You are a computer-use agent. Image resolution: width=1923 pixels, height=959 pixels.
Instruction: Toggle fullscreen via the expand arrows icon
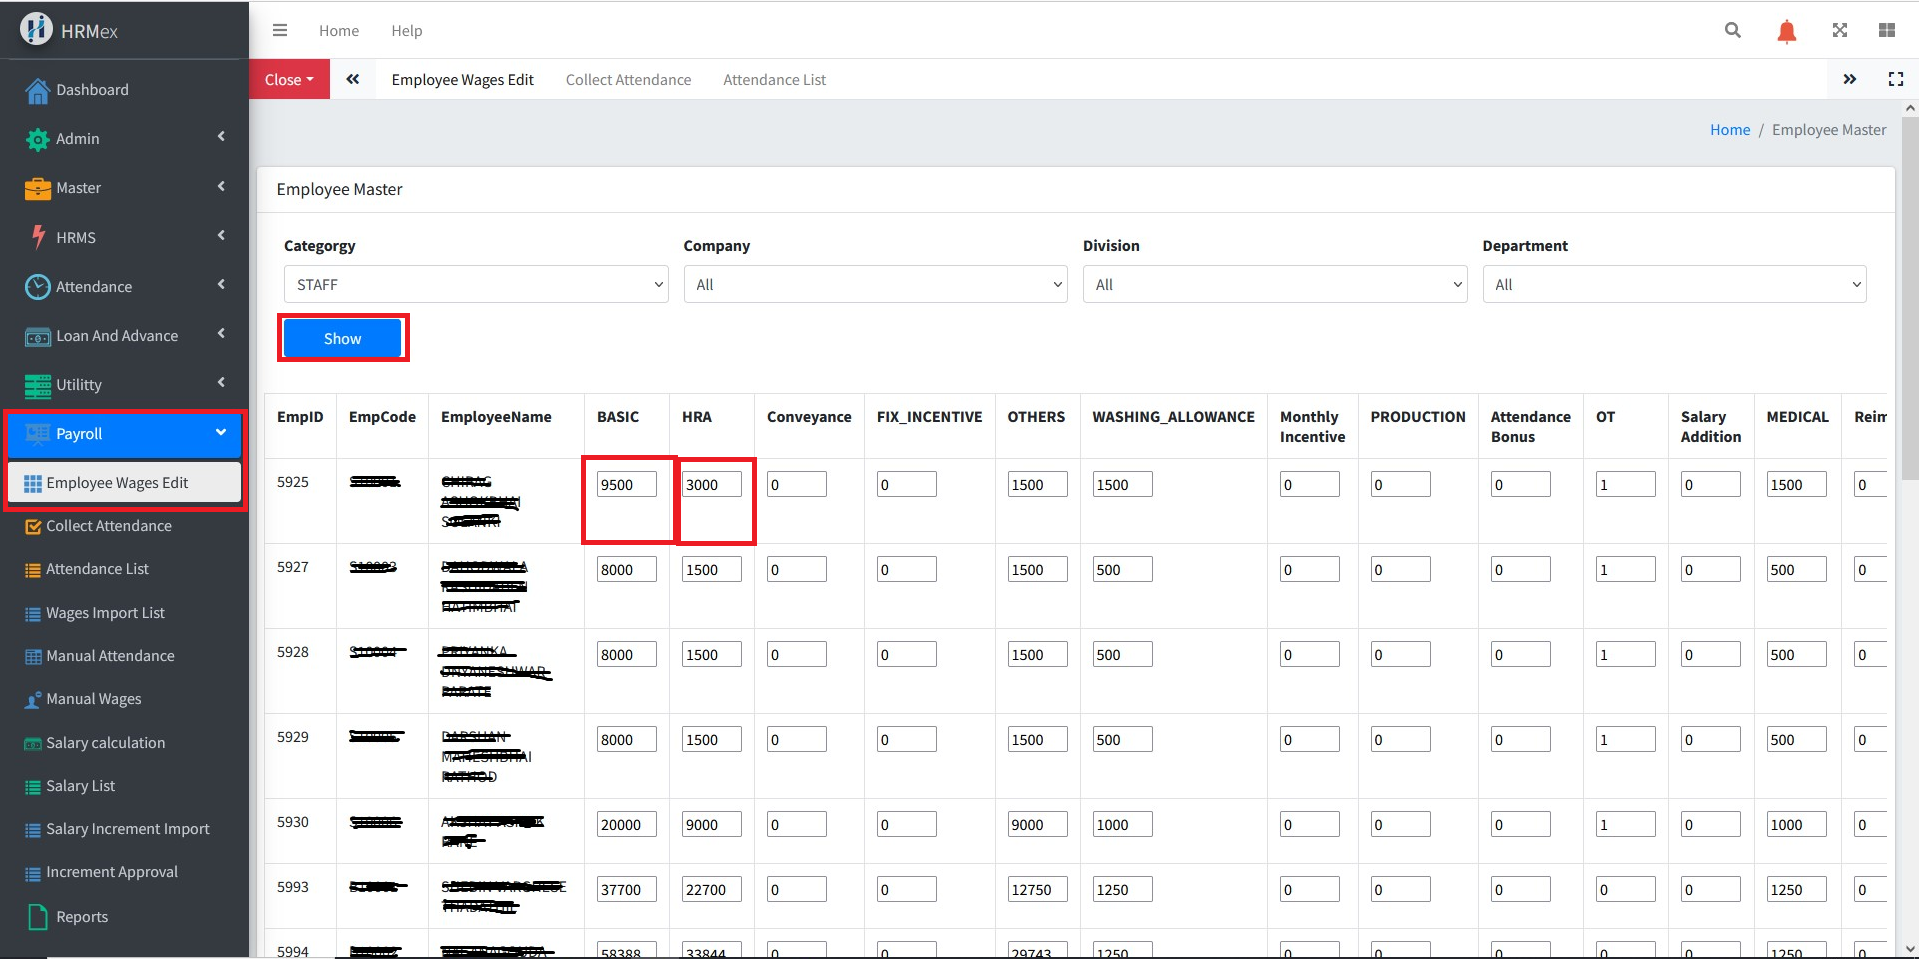tap(1839, 30)
